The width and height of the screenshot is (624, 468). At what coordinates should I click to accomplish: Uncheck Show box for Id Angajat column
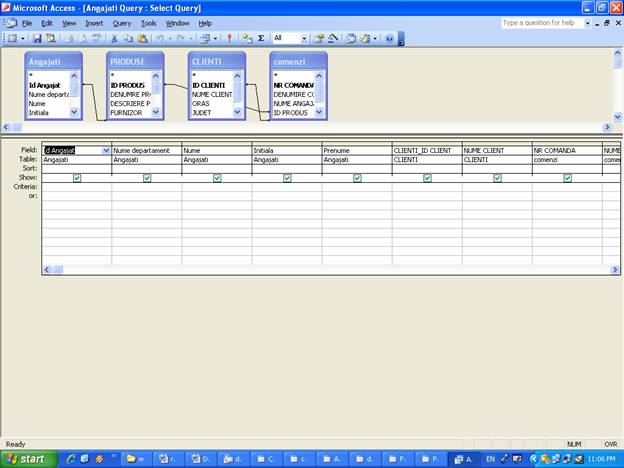(x=77, y=178)
